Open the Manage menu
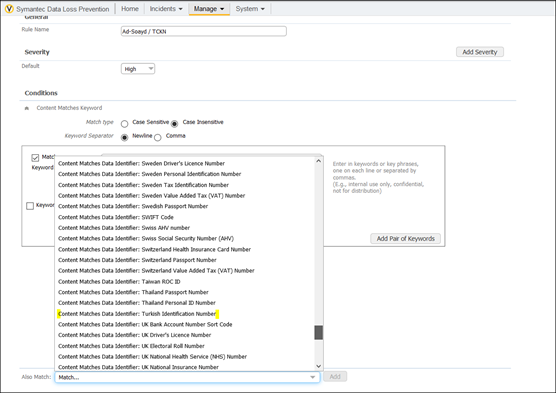 [209, 9]
